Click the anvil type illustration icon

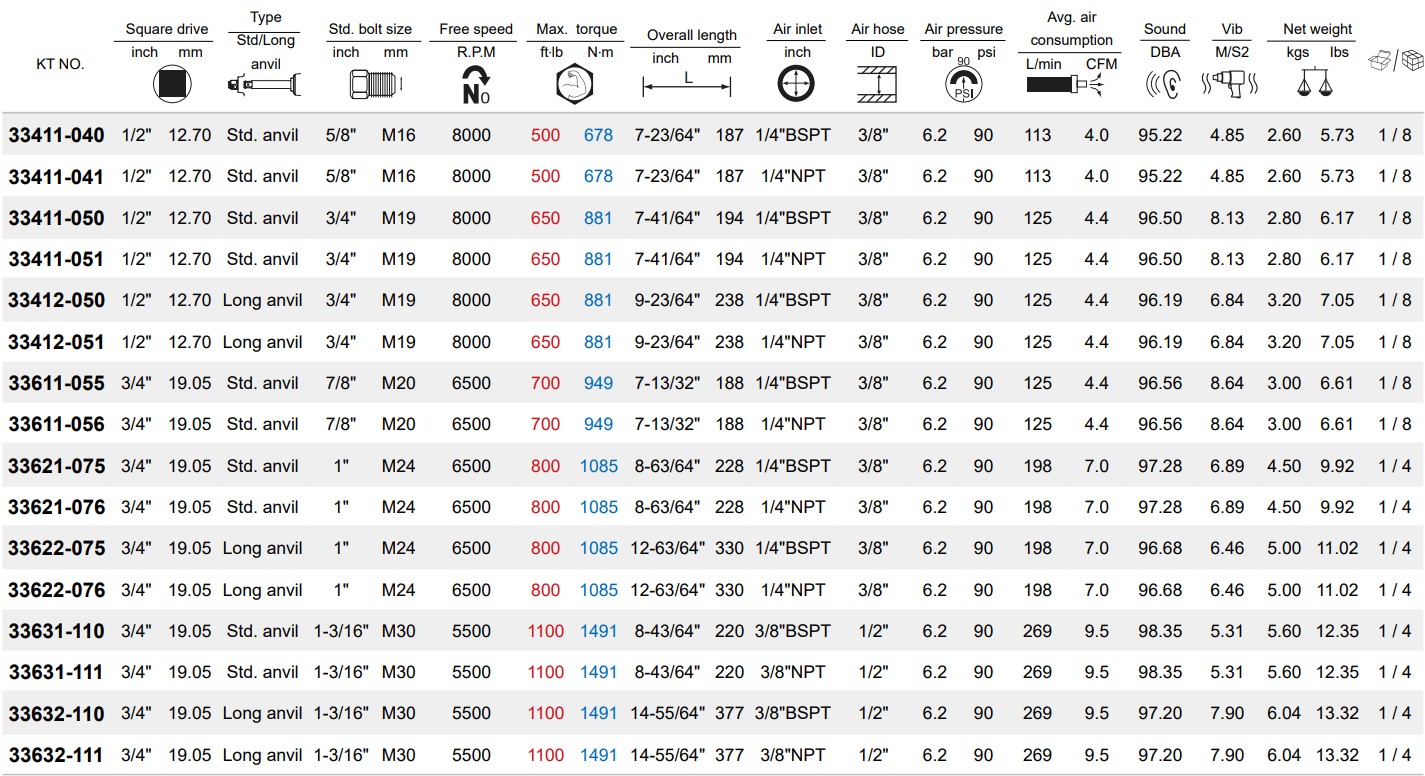coord(262,85)
